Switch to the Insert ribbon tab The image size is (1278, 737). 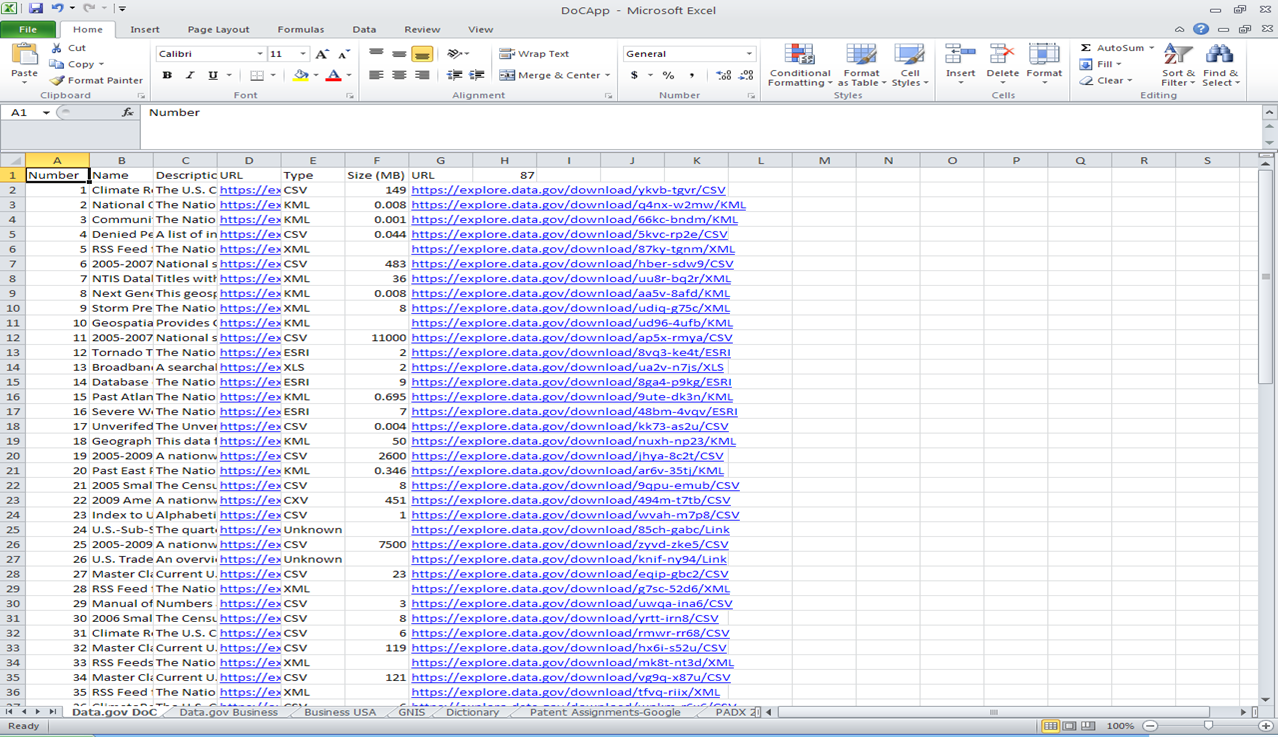145,29
